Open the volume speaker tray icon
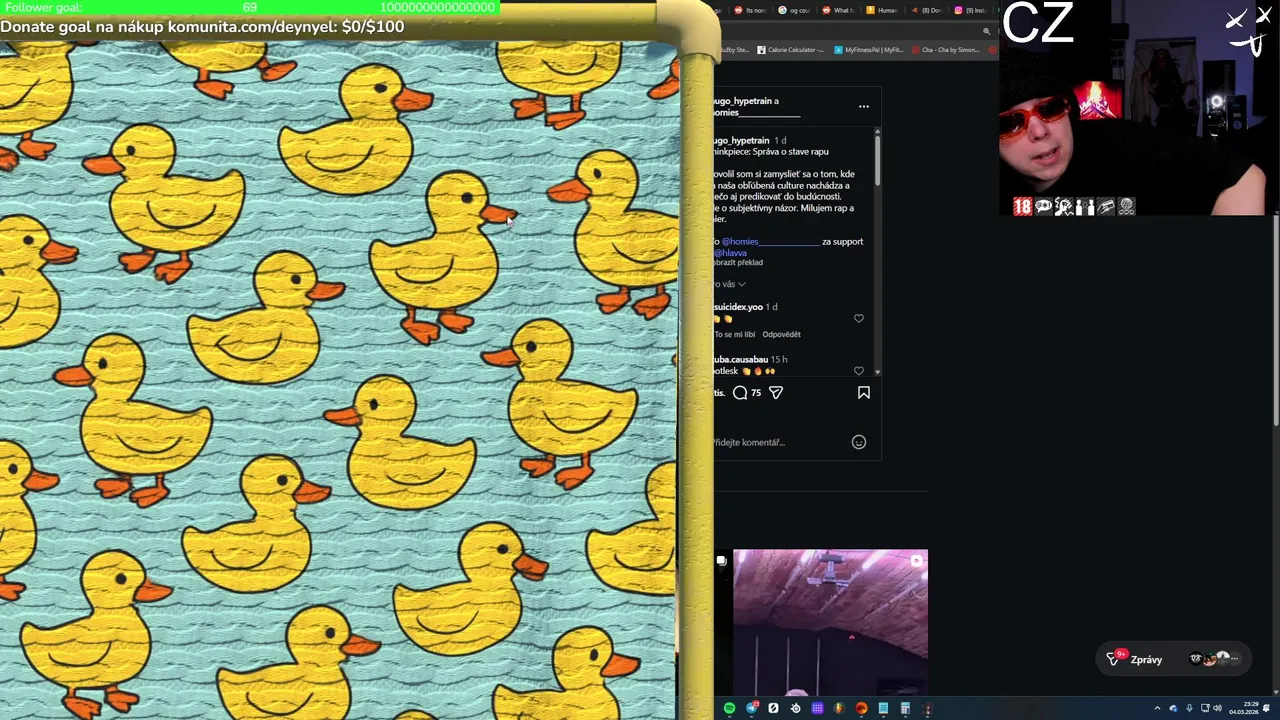This screenshot has width=1280, height=720. pos(1217,708)
